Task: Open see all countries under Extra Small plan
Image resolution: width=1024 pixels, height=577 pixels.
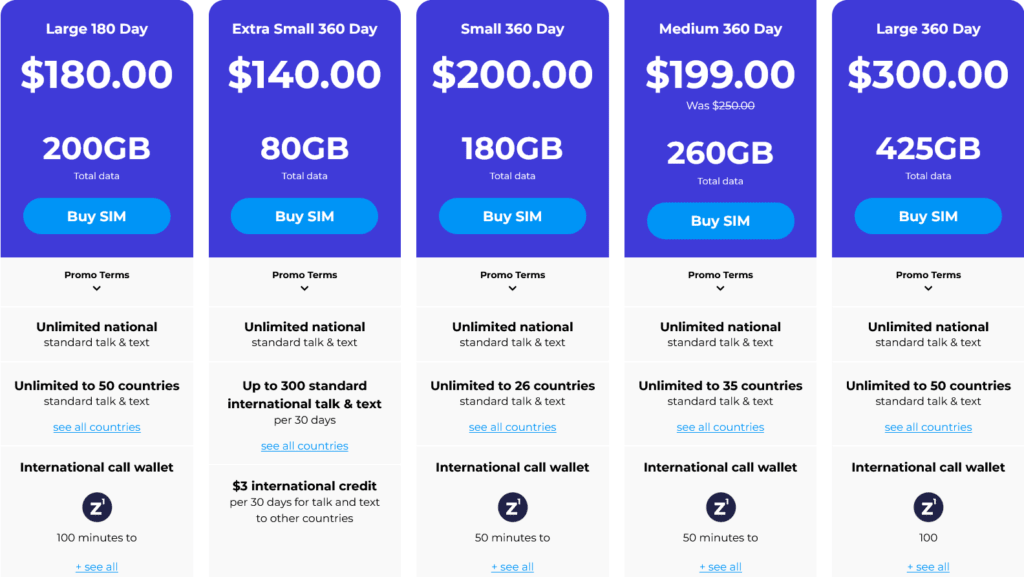Action: tap(305, 446)
